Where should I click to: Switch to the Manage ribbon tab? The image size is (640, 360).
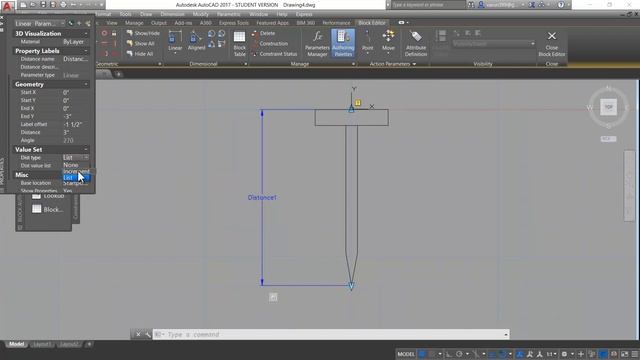click(x=134, y=23)
